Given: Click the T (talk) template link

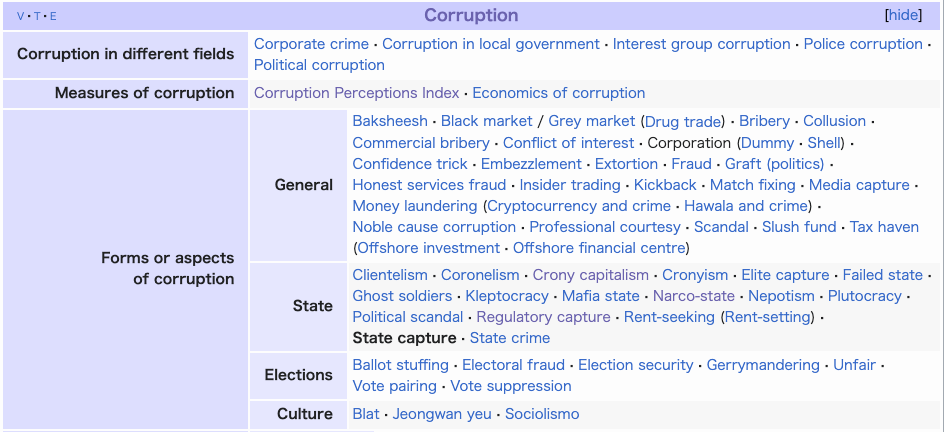Looking at the screenshot, I should (37, 16).
